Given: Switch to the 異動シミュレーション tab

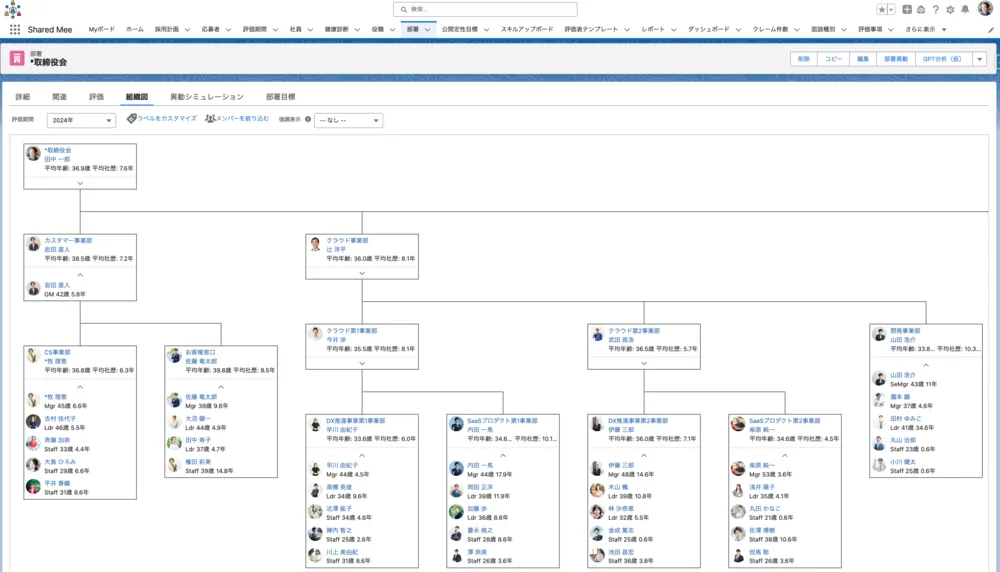Looking at the screenshot, I should (206, 97).
